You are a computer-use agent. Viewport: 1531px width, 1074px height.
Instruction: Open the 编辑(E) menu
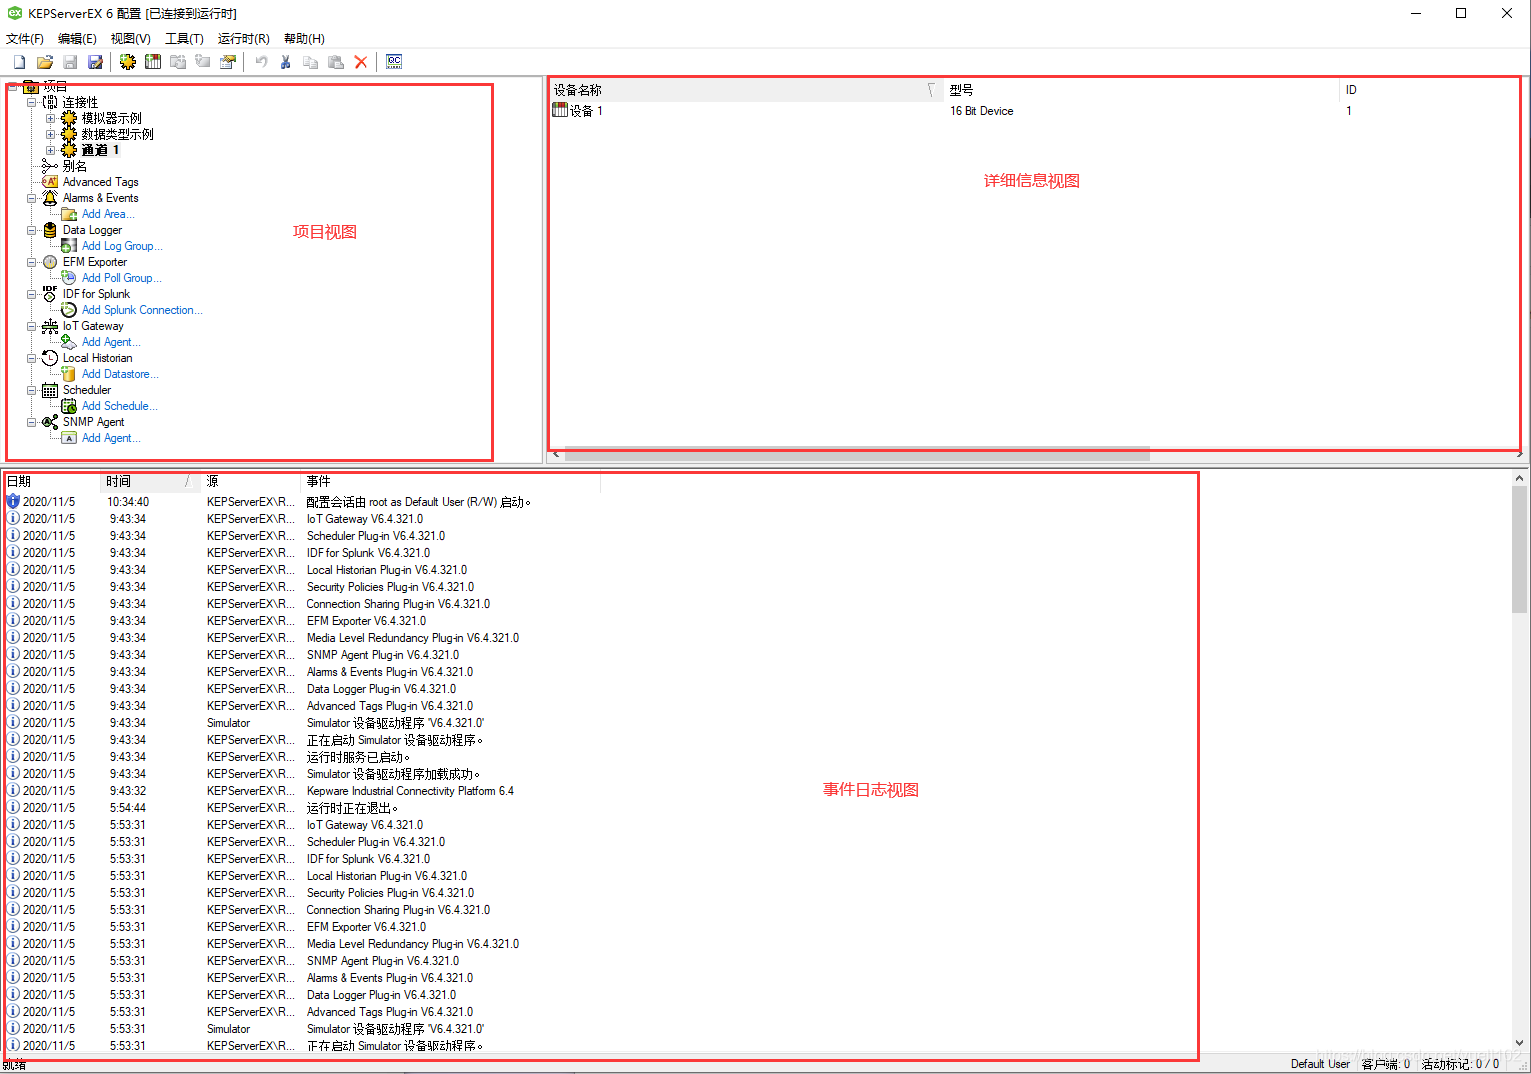(77, 39)
